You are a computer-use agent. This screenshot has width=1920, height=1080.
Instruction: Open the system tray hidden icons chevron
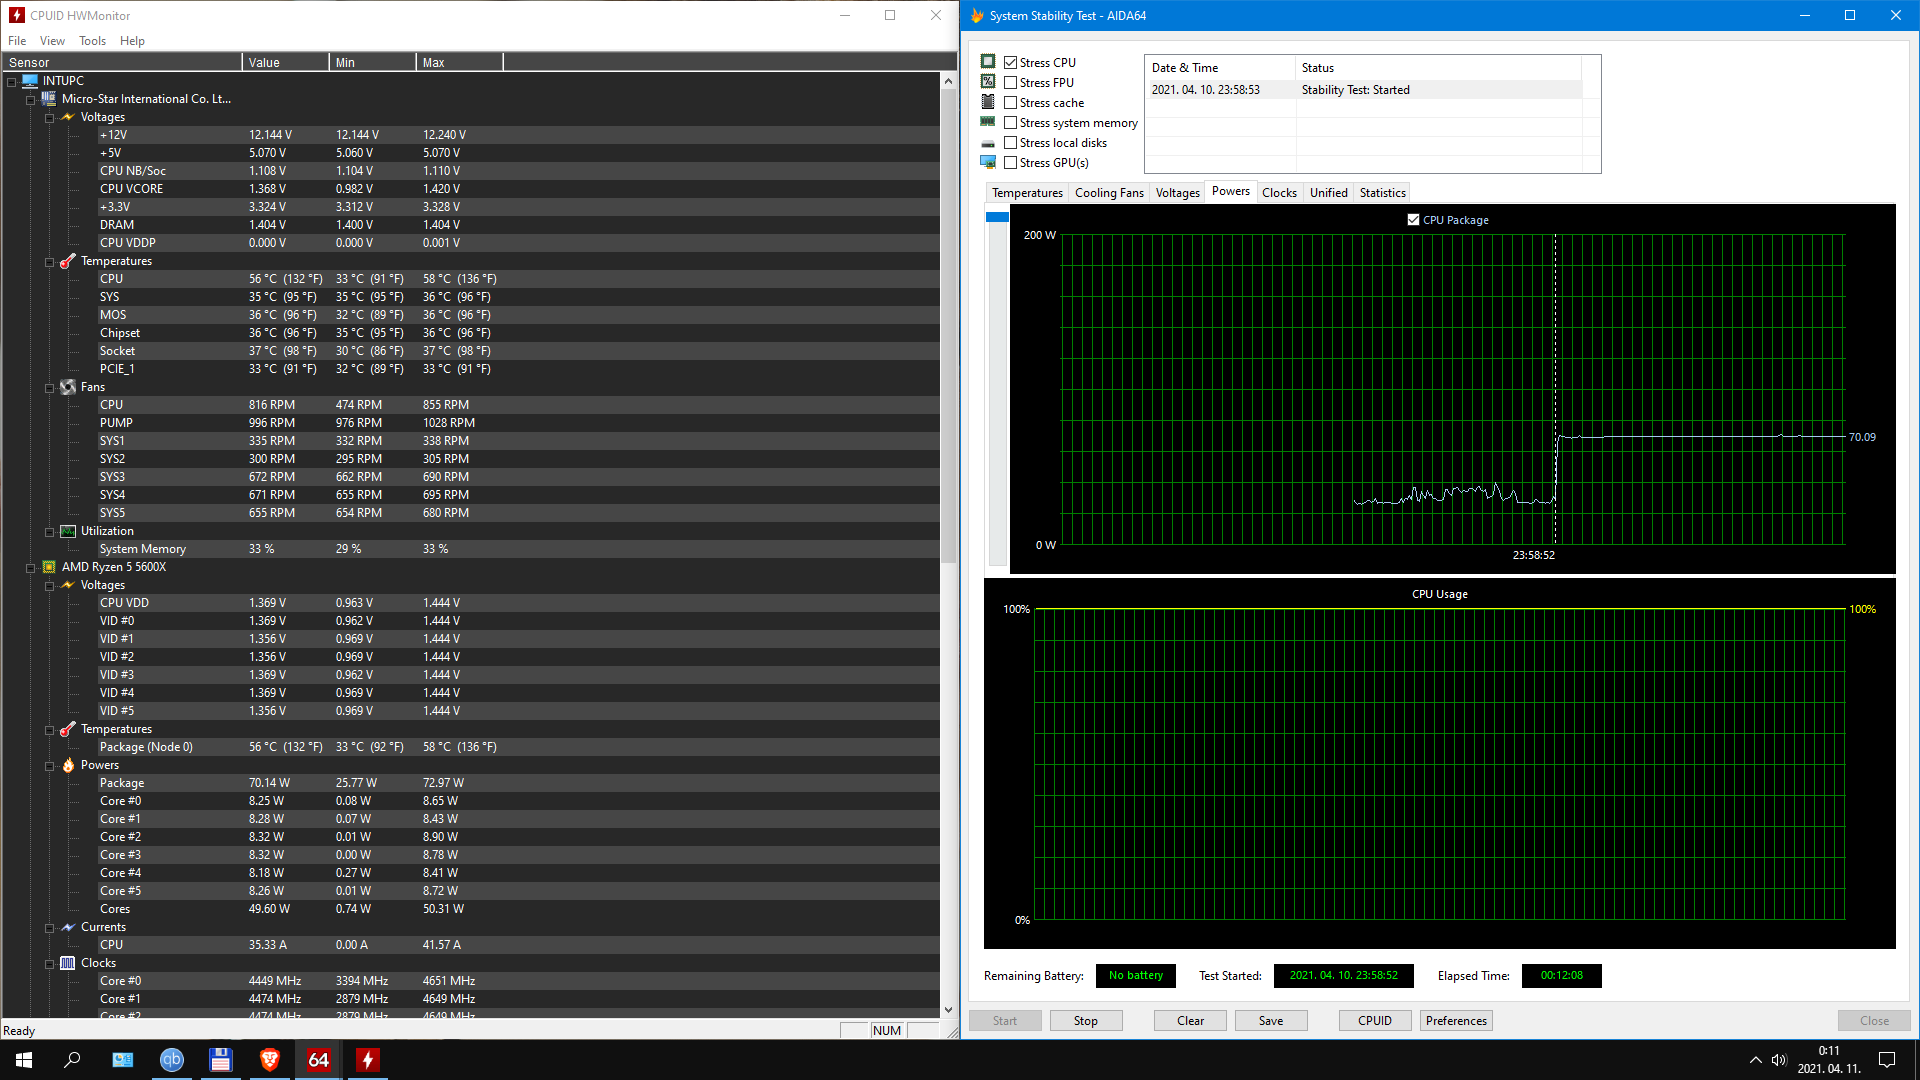(1755, 1060)
